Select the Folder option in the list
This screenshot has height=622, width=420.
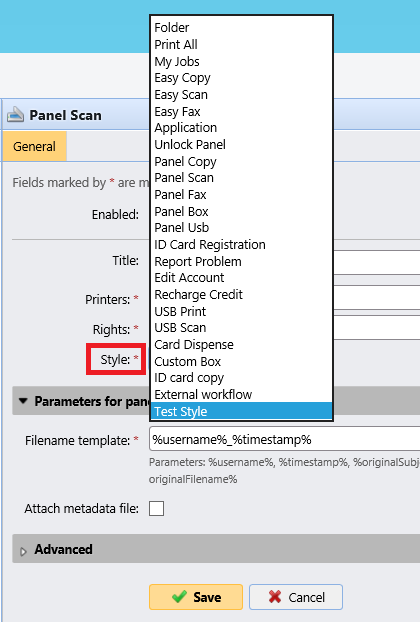coord(242,27)
